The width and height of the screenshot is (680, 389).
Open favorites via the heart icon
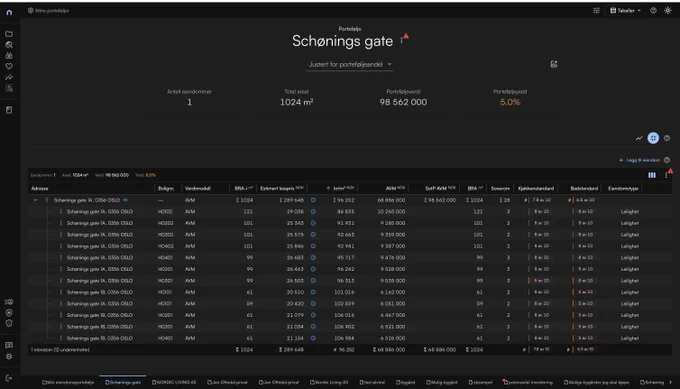9,66
